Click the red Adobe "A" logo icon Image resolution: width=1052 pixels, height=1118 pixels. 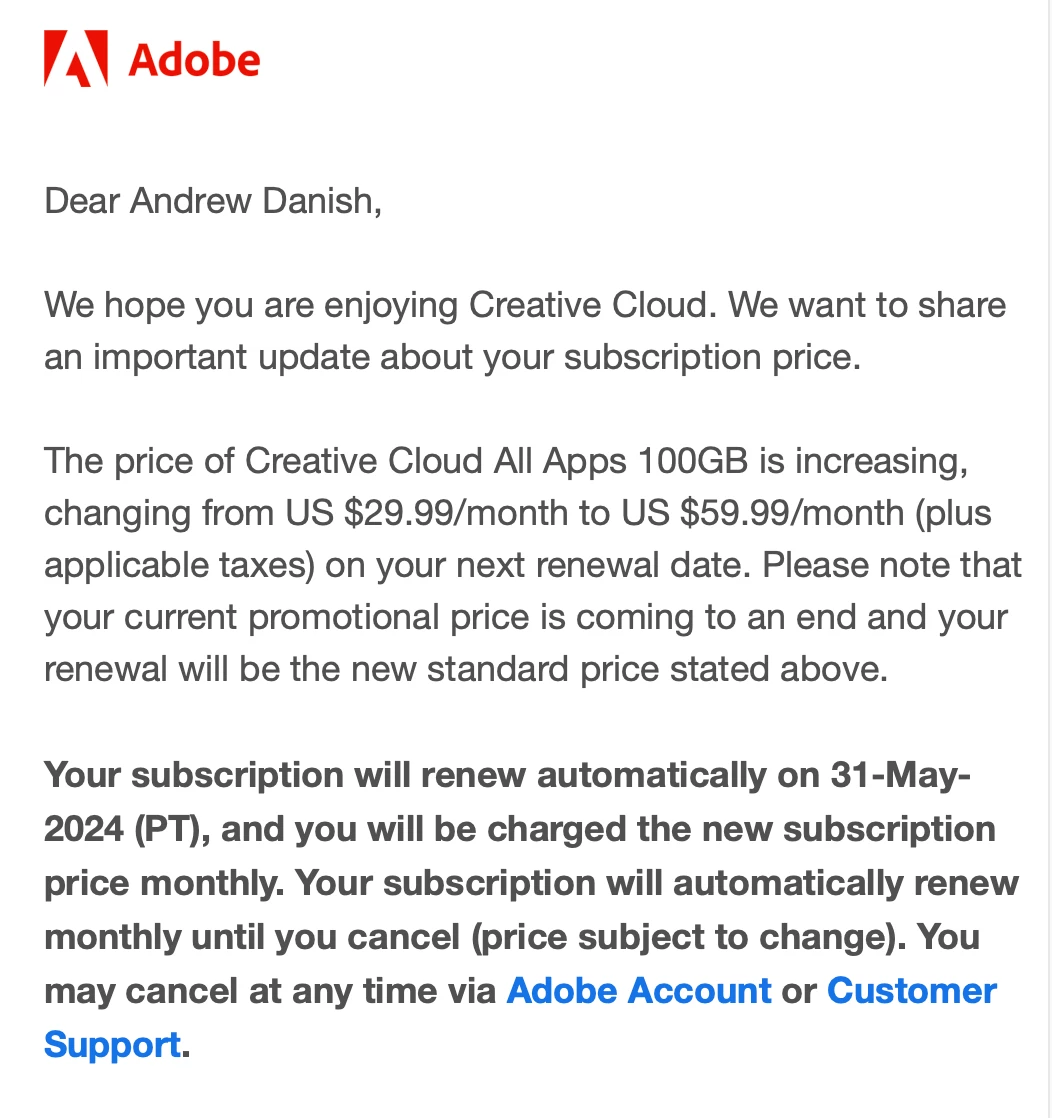pos(76,58)
